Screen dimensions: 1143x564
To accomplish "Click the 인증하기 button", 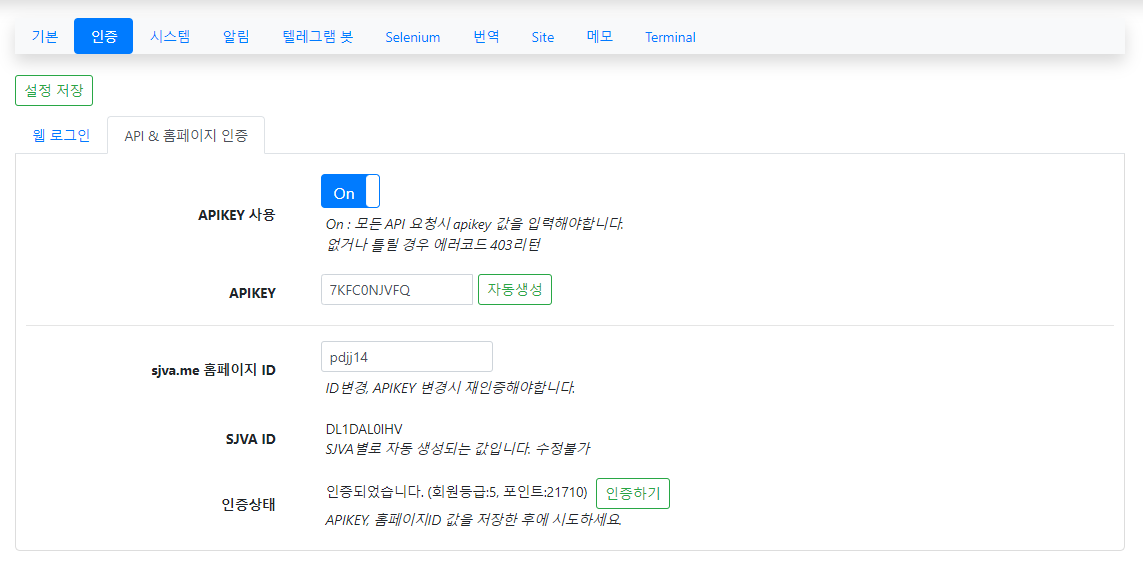I will click(632, 493).
